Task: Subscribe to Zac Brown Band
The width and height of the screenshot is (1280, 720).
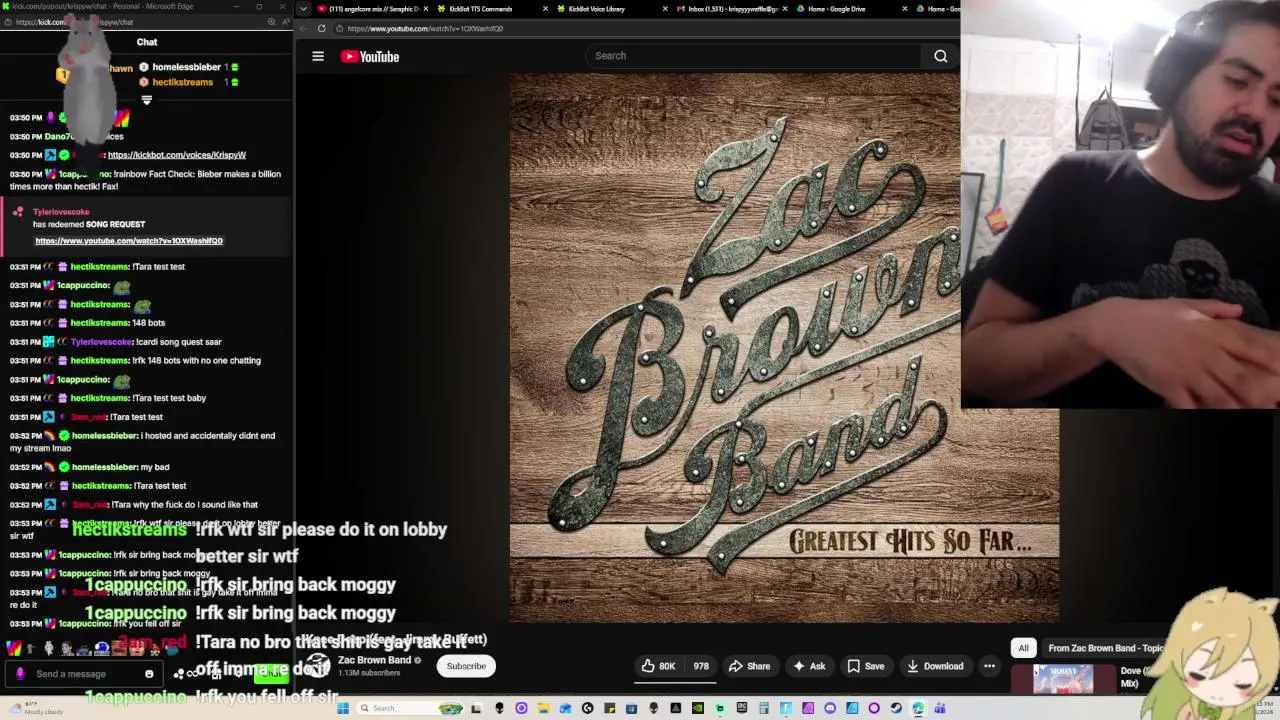Action: [466, 666]
